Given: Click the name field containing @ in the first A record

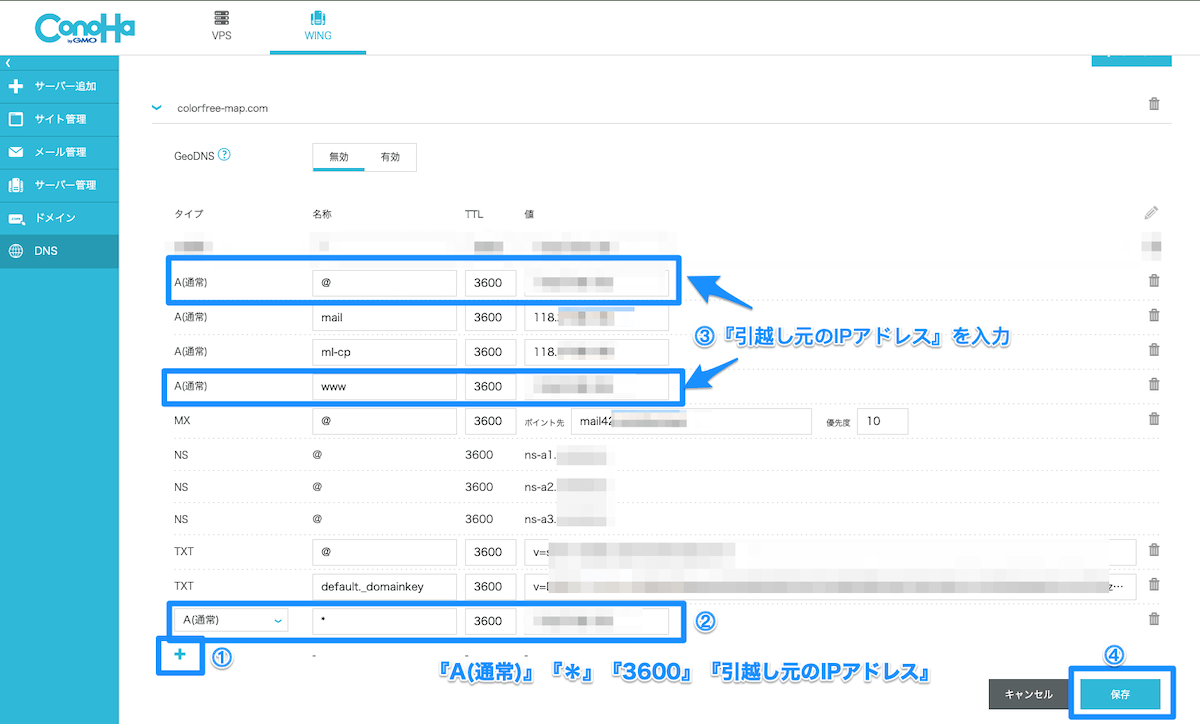Looking at the screenshot, I should point(385,283).
